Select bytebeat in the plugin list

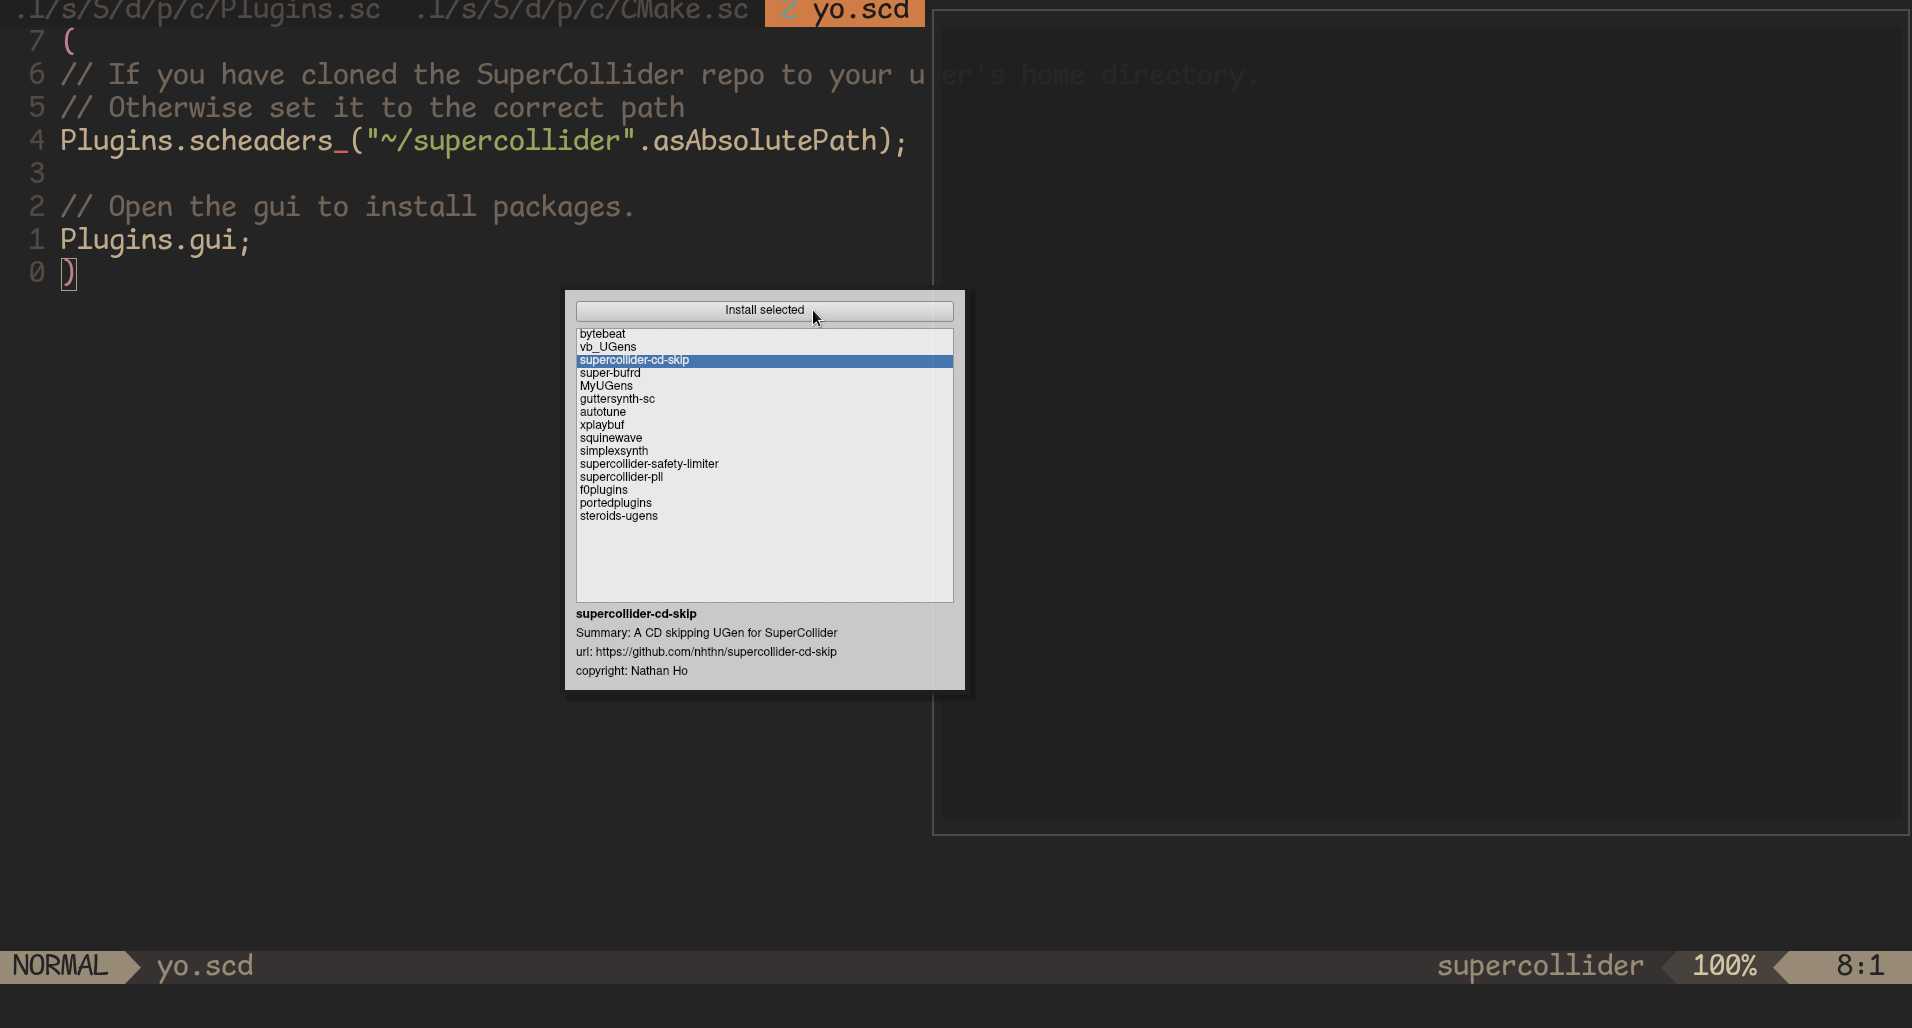pos(764,335)
